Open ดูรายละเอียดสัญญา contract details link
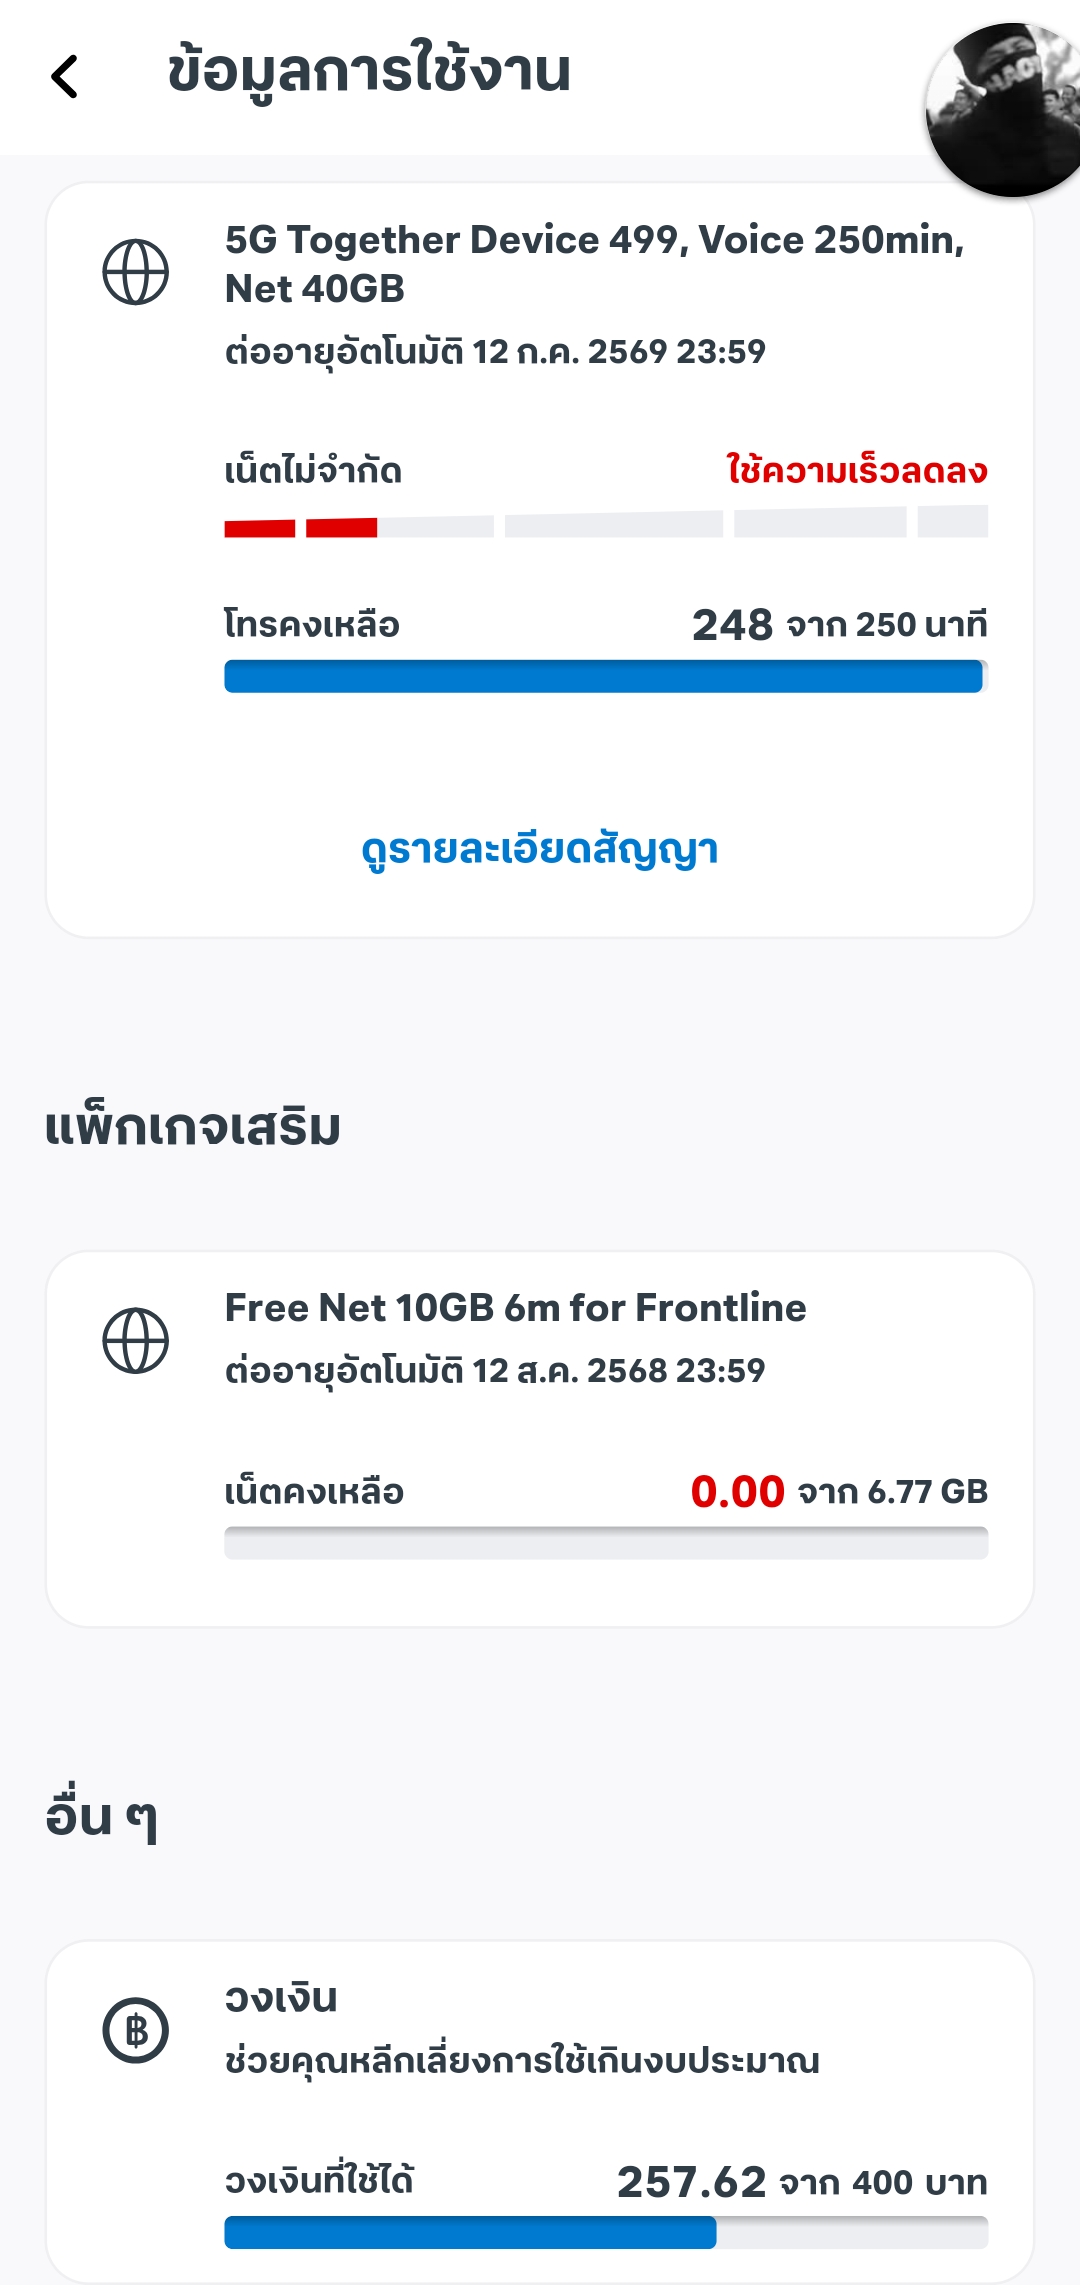The height and width of the screenshot is (2285, 1080). (x=540, y=850)
